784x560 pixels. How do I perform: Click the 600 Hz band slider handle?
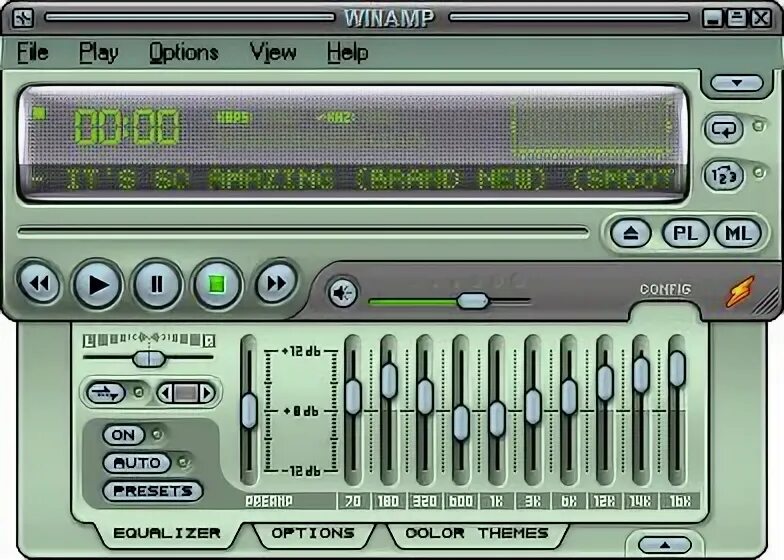461,422
